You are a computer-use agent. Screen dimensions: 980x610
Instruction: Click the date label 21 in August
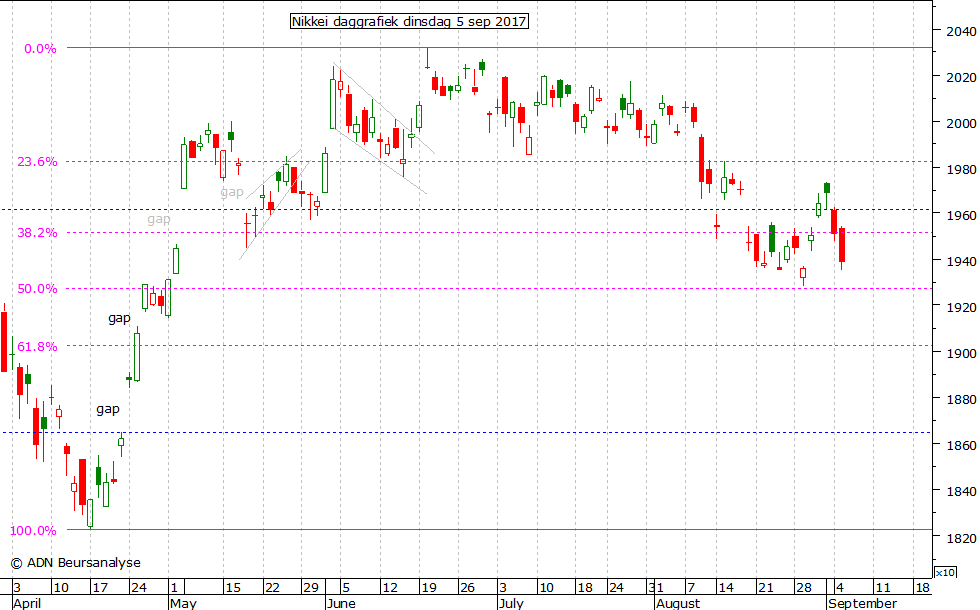point(766,588)
